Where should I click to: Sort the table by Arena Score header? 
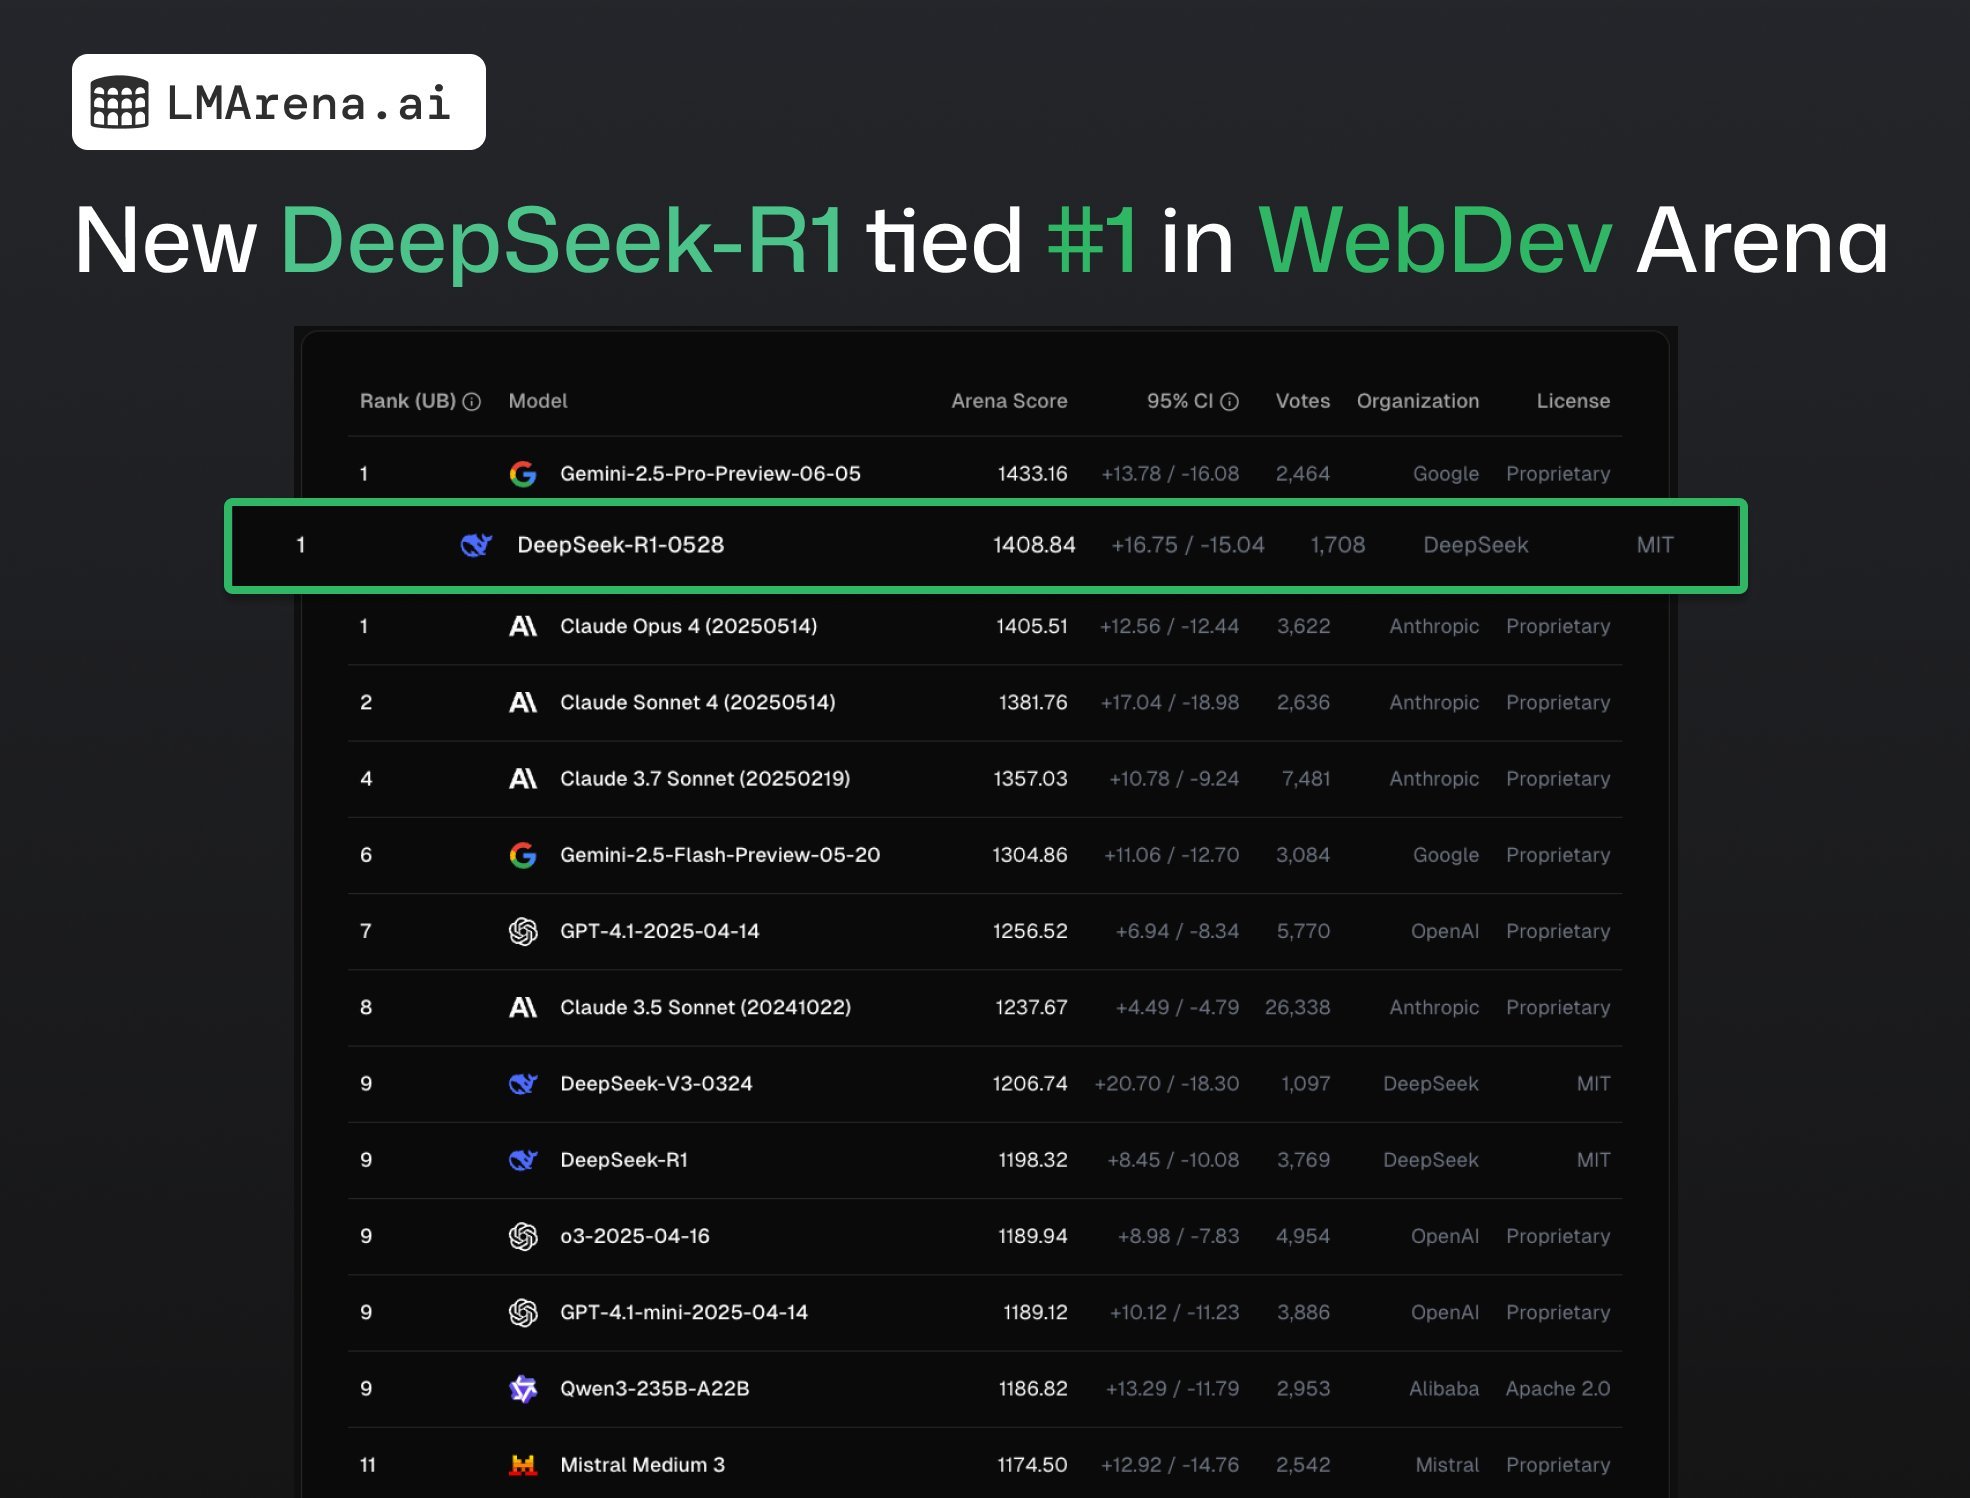pyautogui.click(x=1008, y=400)
